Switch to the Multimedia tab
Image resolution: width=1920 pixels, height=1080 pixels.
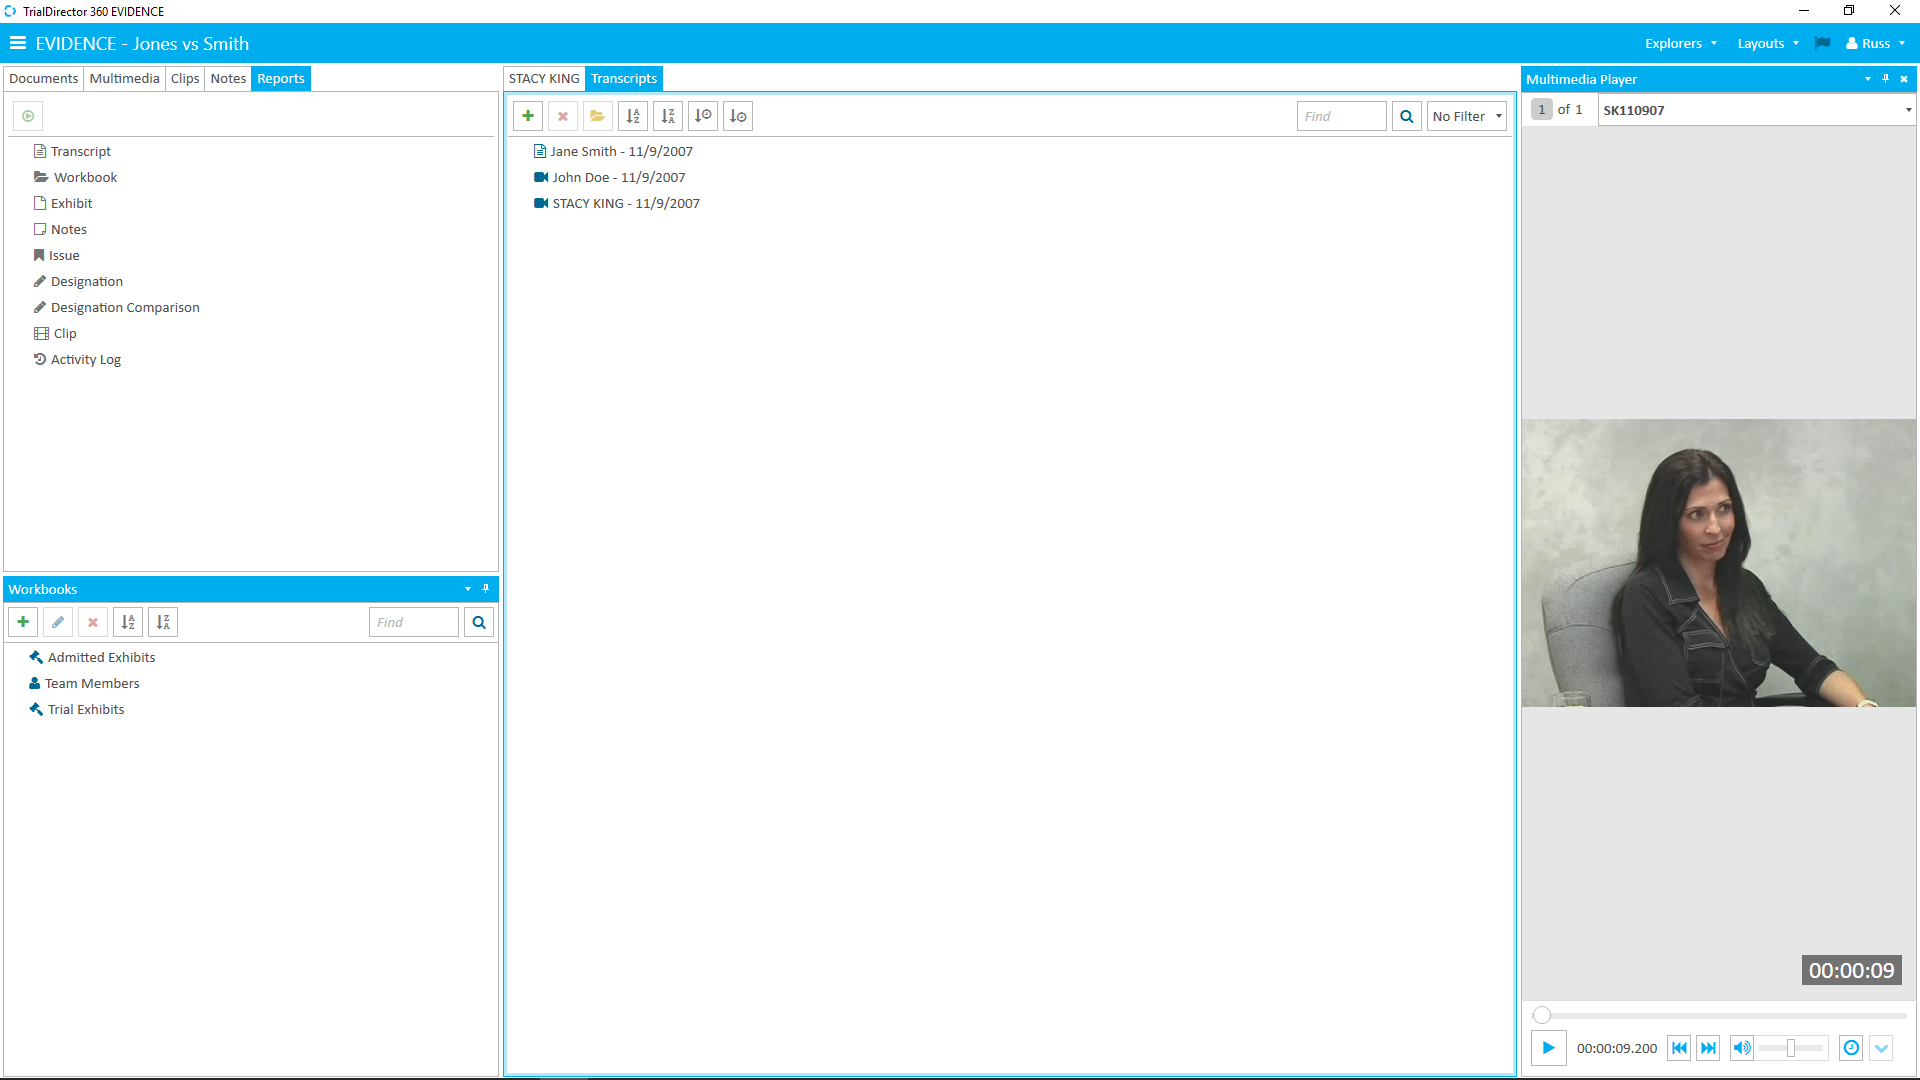124,78
